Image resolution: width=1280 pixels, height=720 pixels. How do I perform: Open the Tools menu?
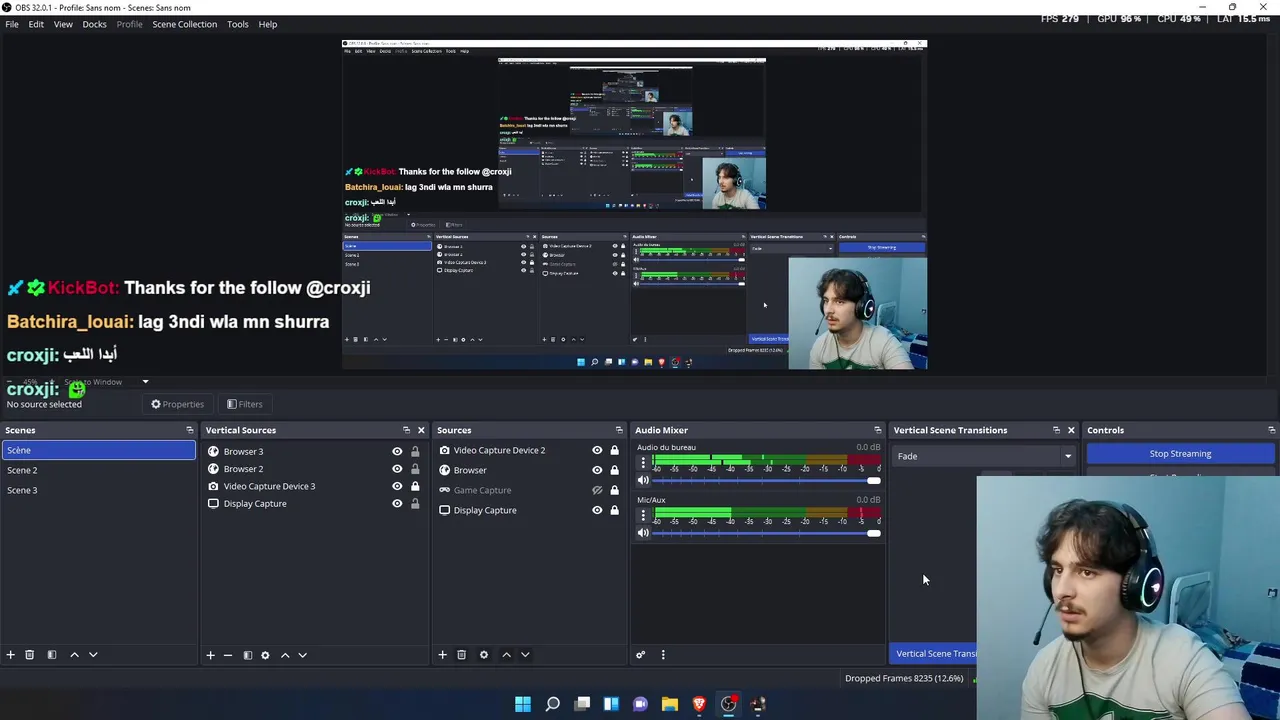(x=237, y=24)
